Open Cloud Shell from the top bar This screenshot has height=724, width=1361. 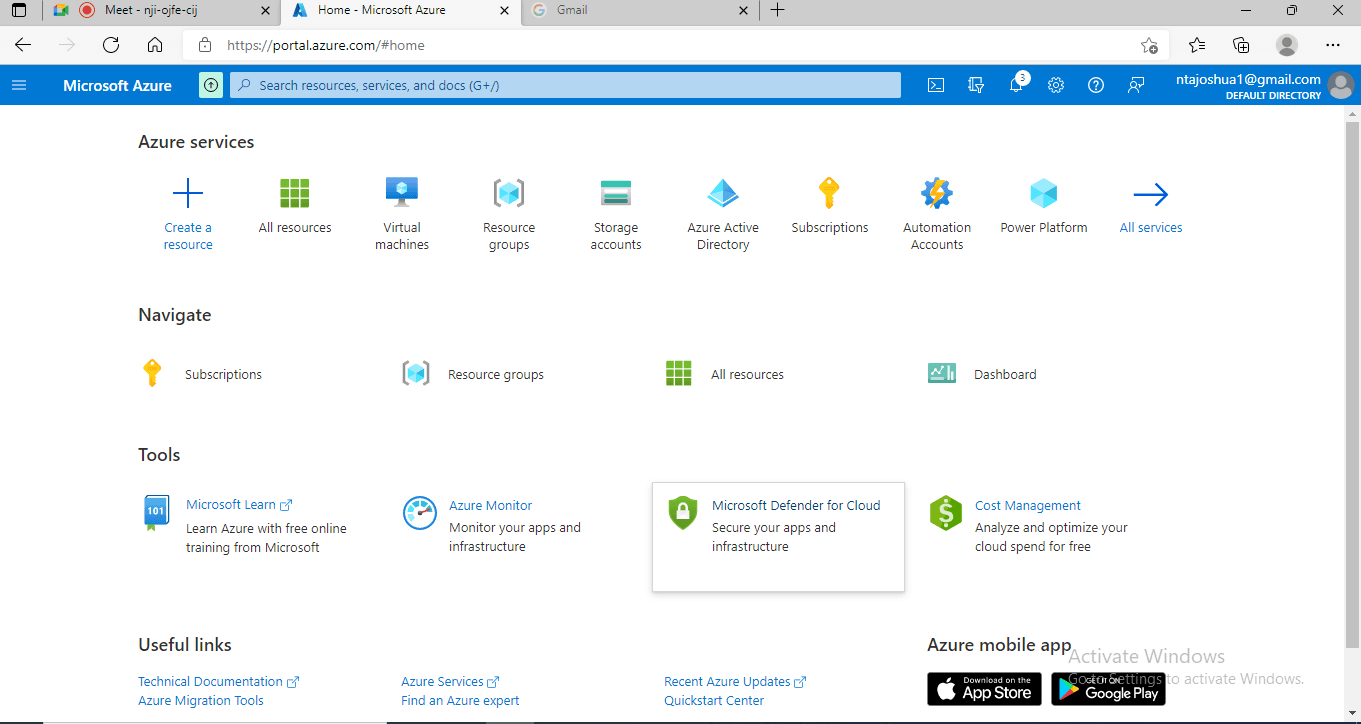[x=936, y=85]
